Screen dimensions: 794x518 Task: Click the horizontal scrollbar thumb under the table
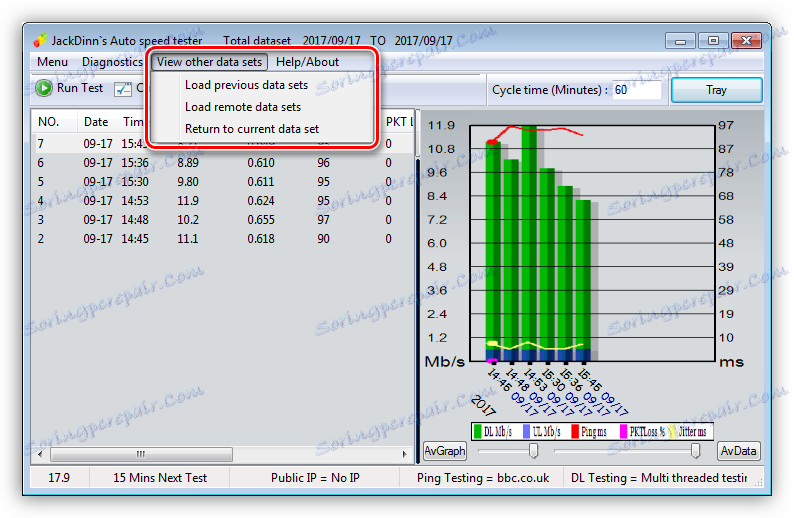pyautogui.click(x=141, y=454)
